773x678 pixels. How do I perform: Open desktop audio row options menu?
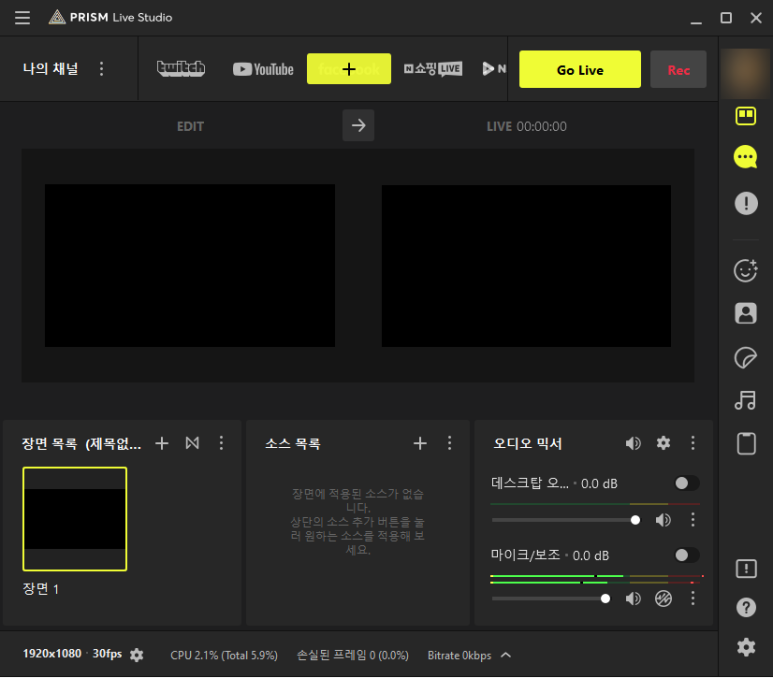(693, 519)
